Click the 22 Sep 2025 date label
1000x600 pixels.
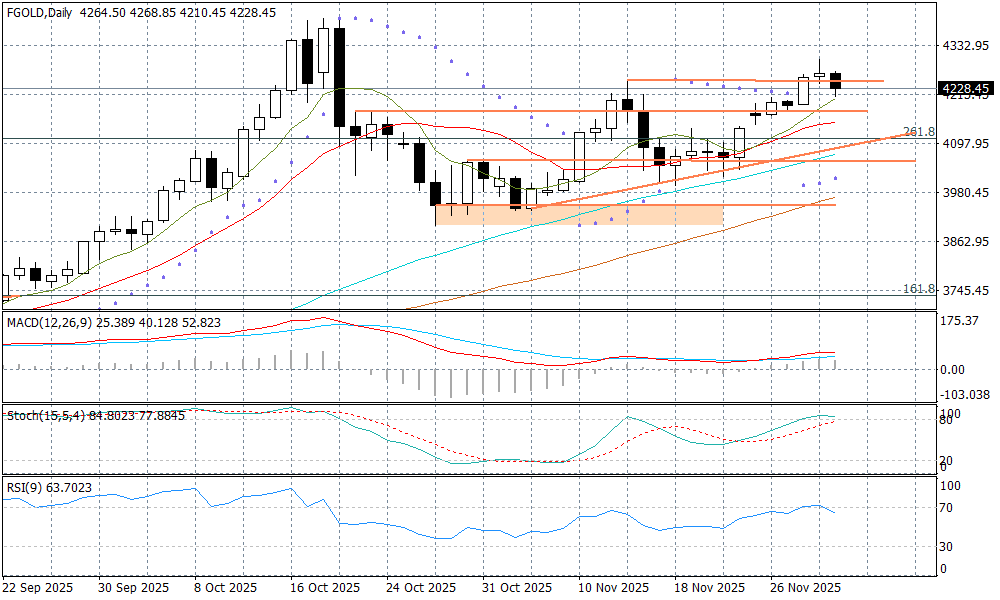(37, 587)
